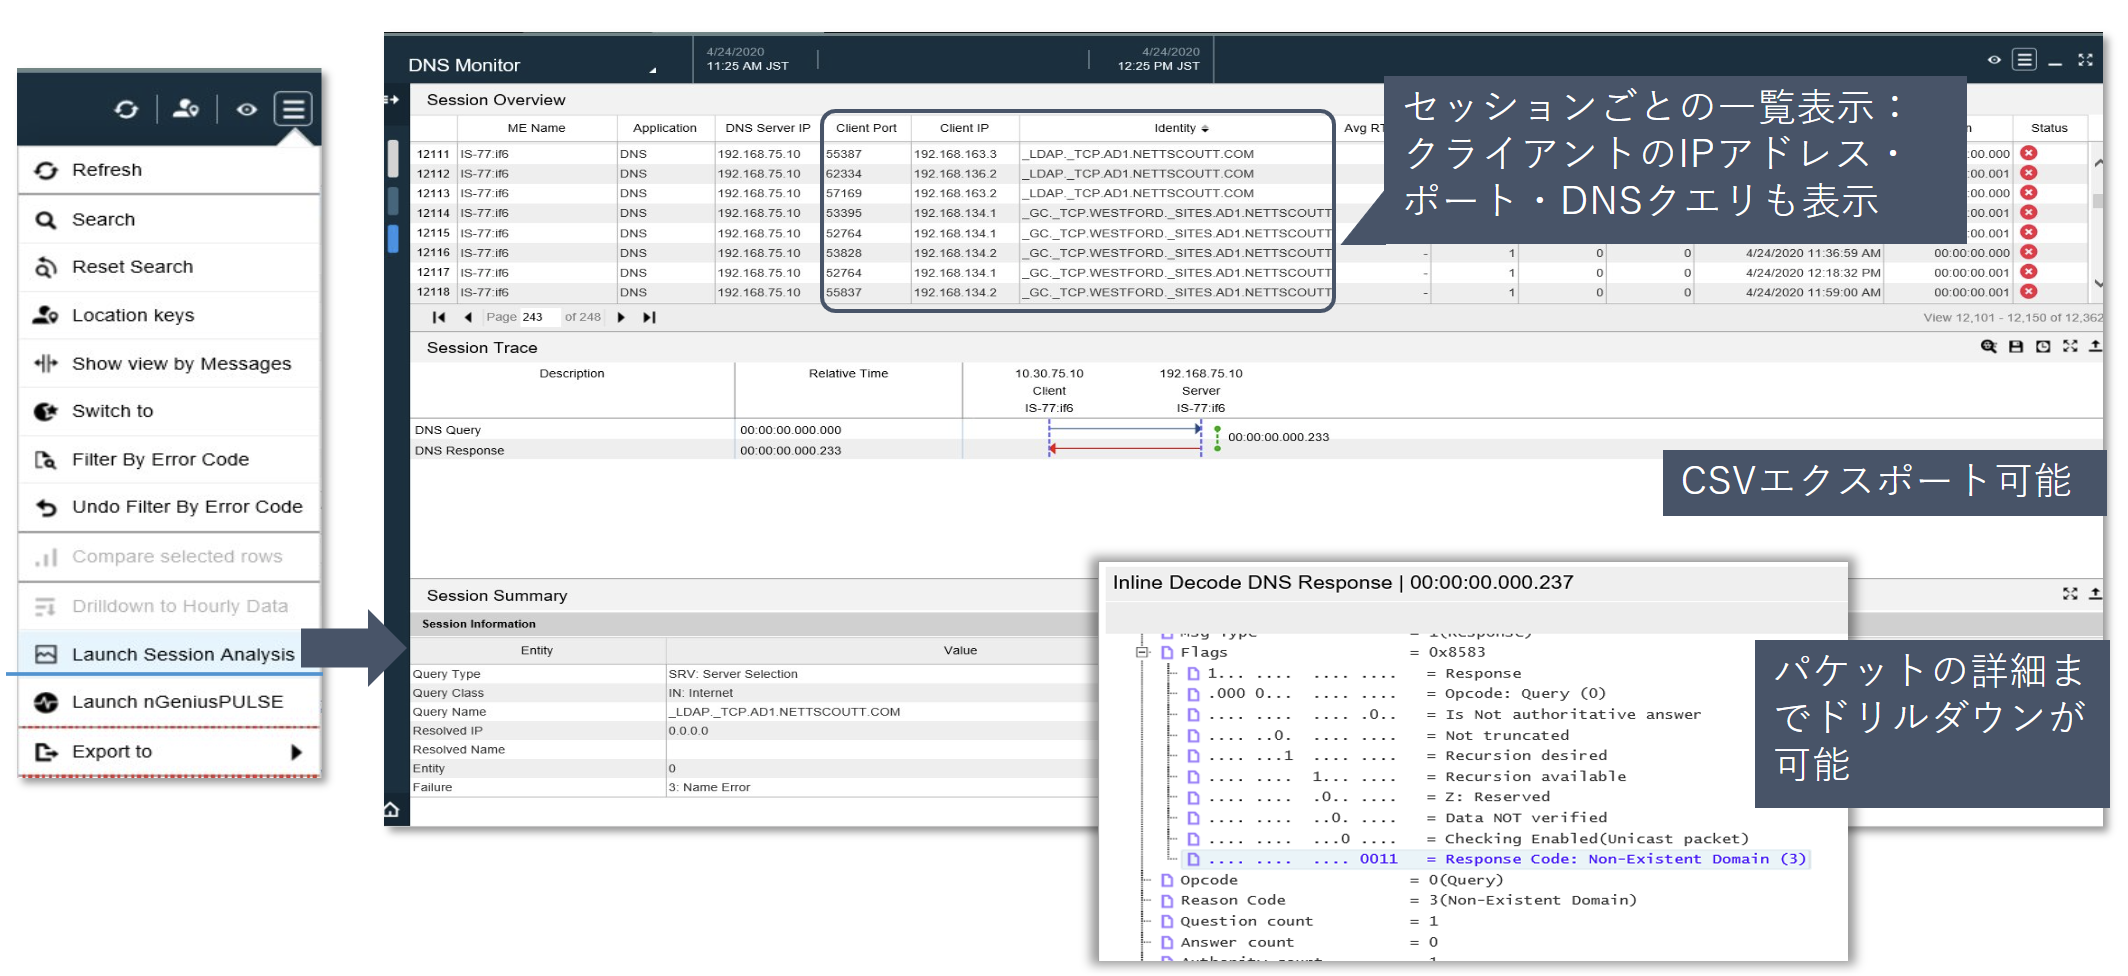Select Launch Session Analysis from the menu

tap(183, 654)
